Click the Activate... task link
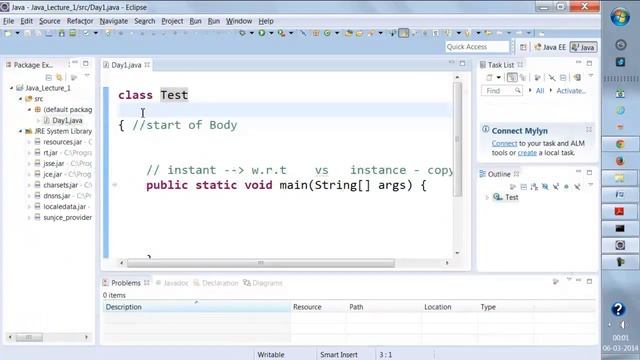This screenshot has height=360, width=640. [571, 91]
